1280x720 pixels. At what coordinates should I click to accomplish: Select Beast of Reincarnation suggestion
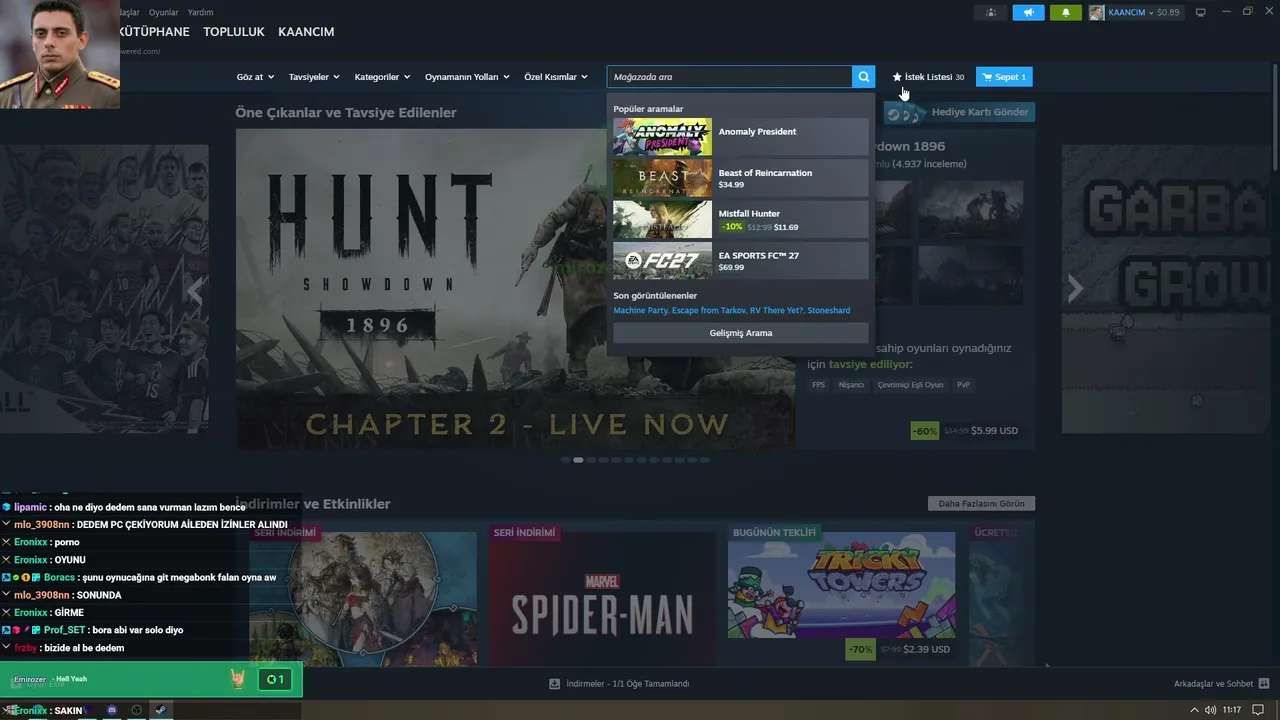pyautogui.click(x=741, y=178)
